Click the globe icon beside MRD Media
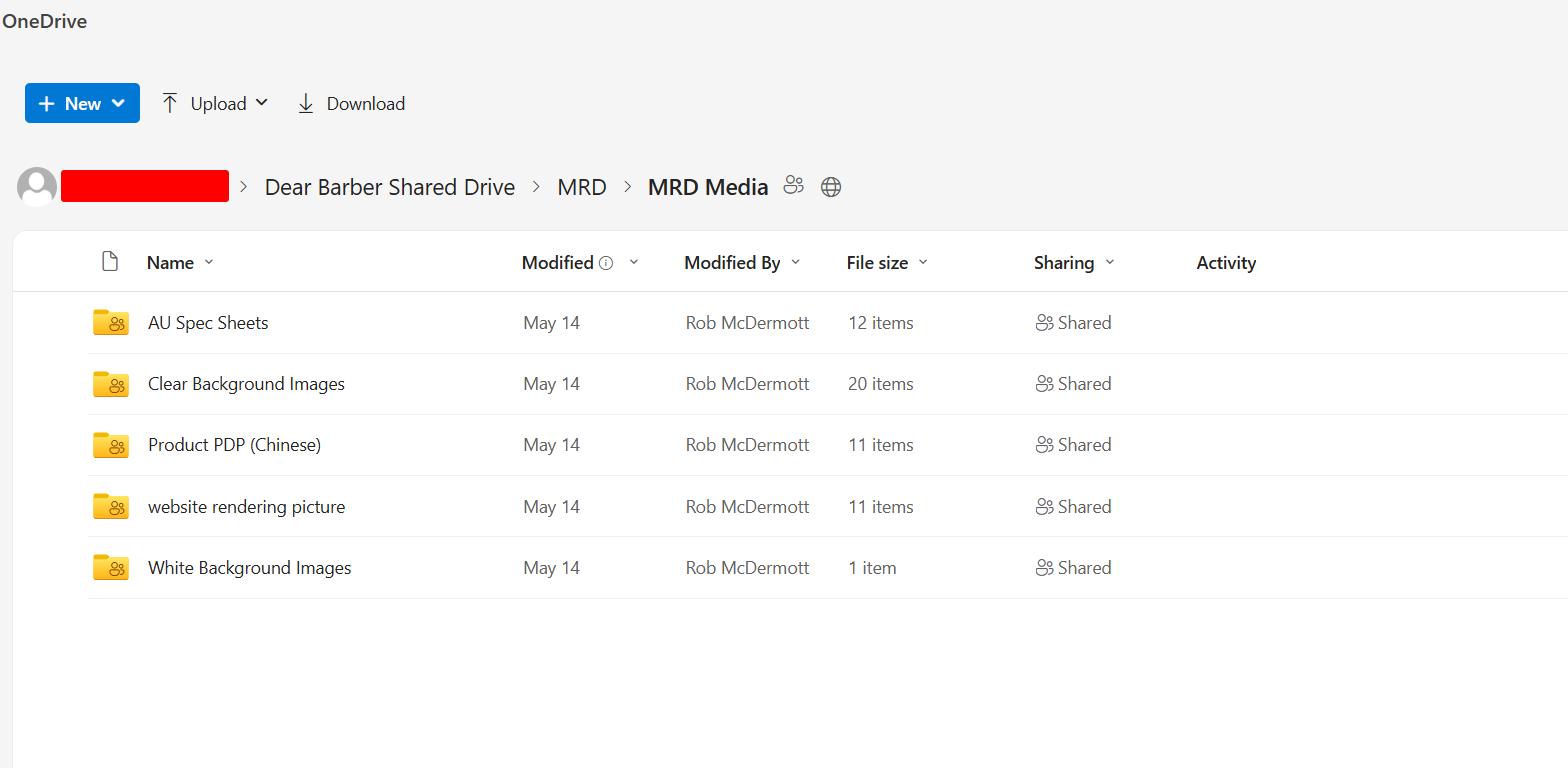Screen dimensions: 1568x768 pos(831,187)
